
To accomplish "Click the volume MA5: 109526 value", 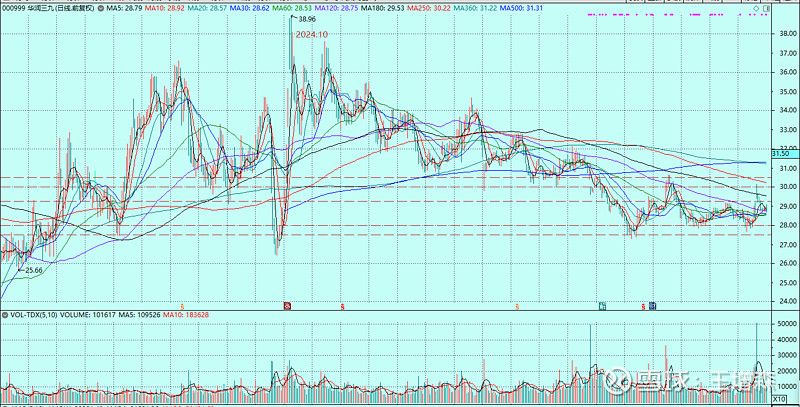I will coord(137,315).
